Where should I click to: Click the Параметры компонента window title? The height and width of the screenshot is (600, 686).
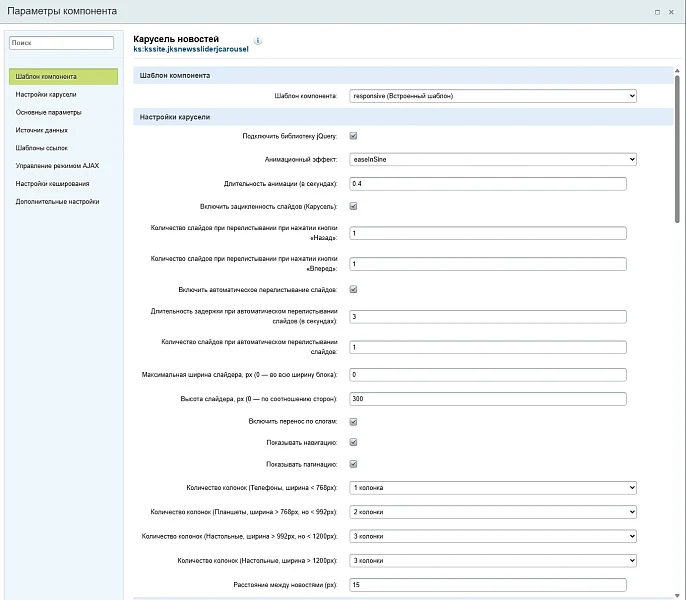pyautogui.click(x=62, y=11)
